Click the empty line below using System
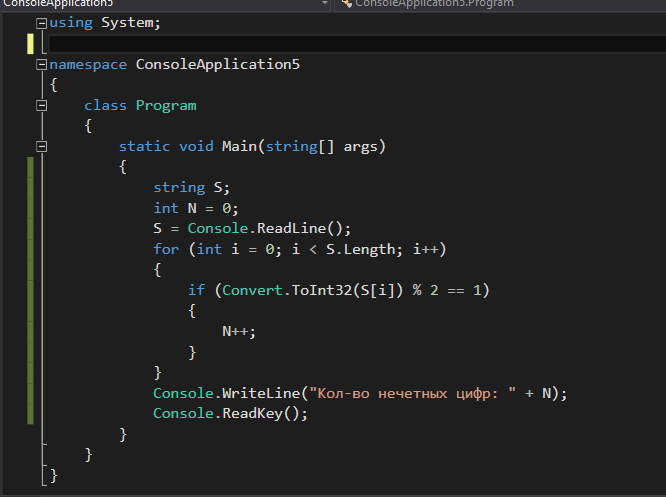Viewport: 666px width, 497px height. (300, 44)
